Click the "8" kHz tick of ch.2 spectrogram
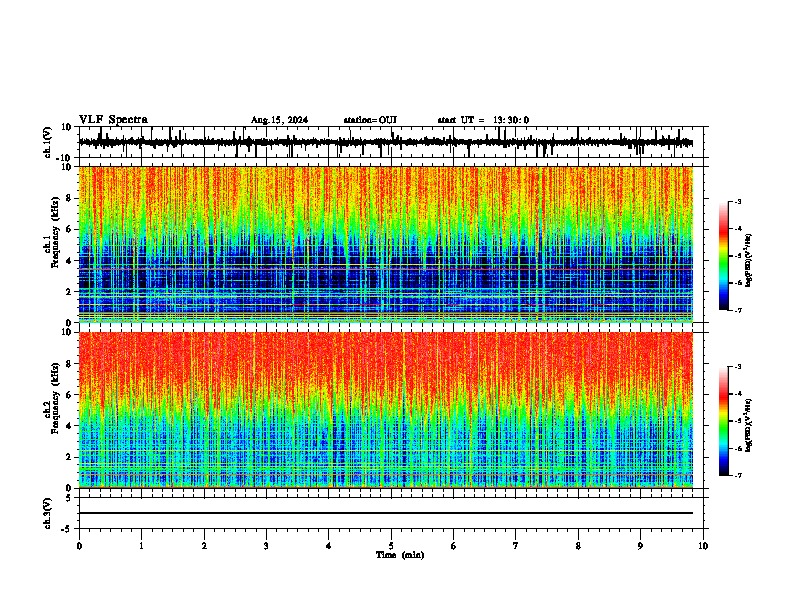 point(69,364)
